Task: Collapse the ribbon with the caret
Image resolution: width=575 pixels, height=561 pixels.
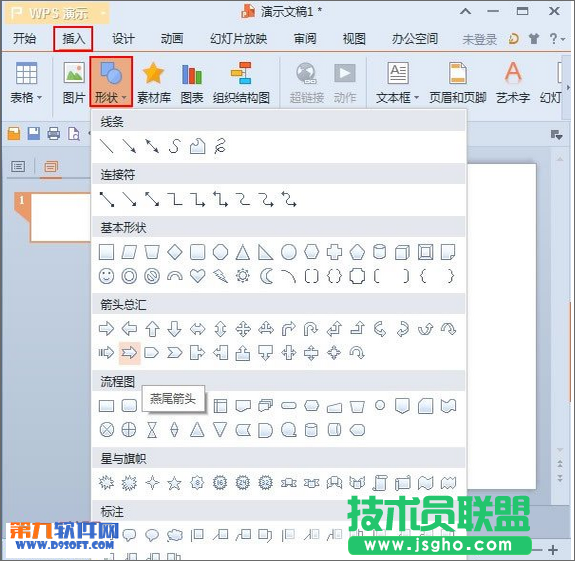Action: [x=465, y=11]
